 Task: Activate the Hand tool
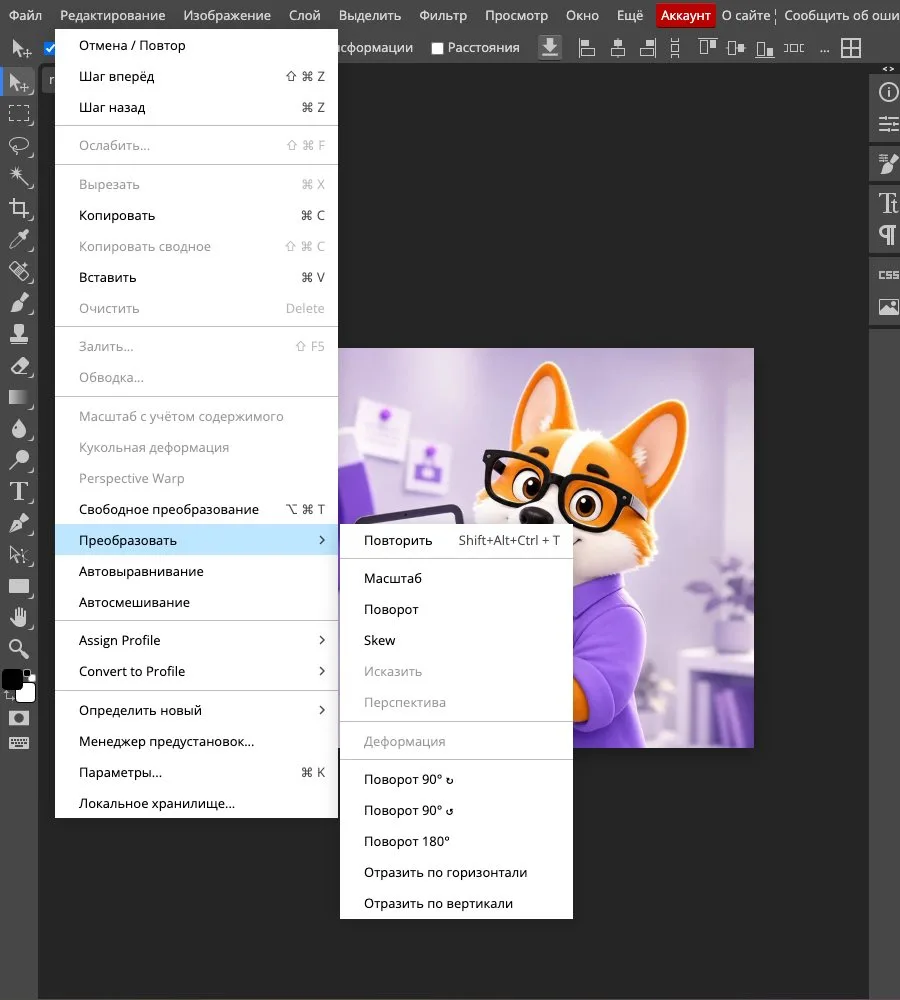(19, 617)
